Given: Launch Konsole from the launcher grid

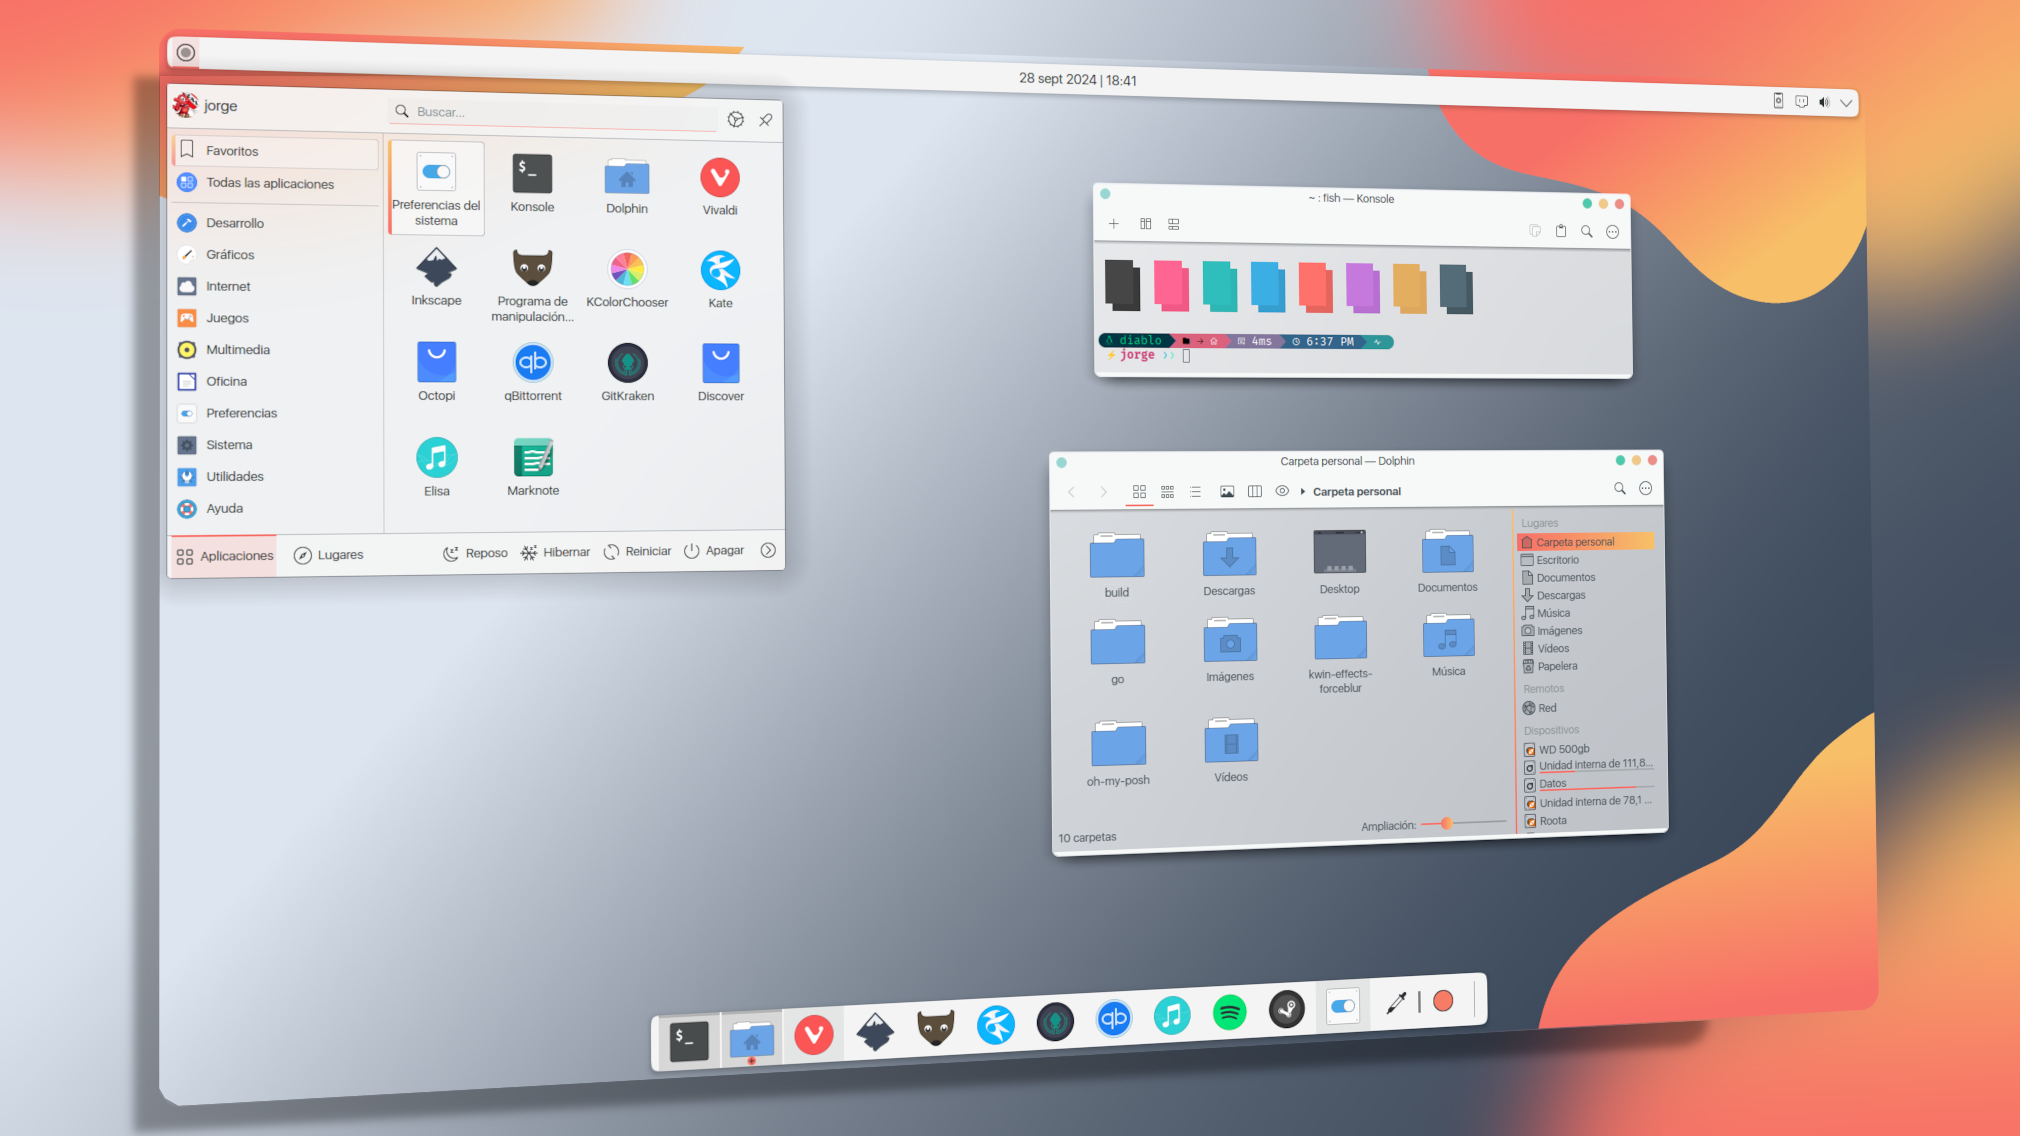Looking at the screenshot, I should [x=532, y=184].
